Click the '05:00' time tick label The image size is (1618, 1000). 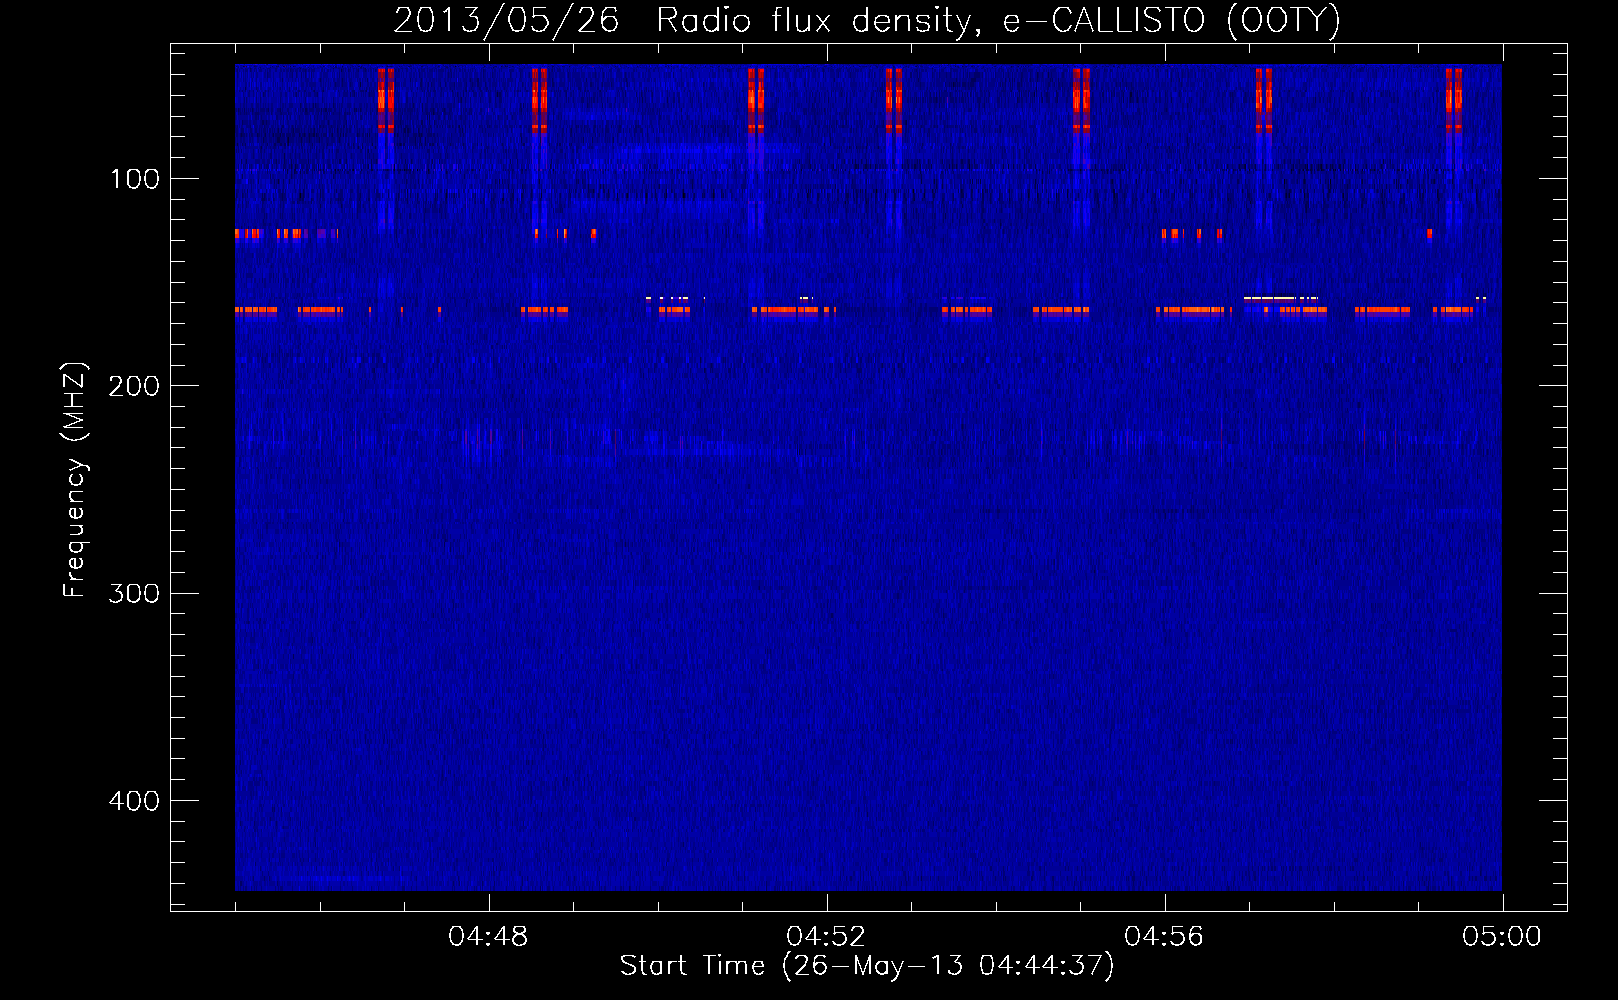coord(1502,937)
